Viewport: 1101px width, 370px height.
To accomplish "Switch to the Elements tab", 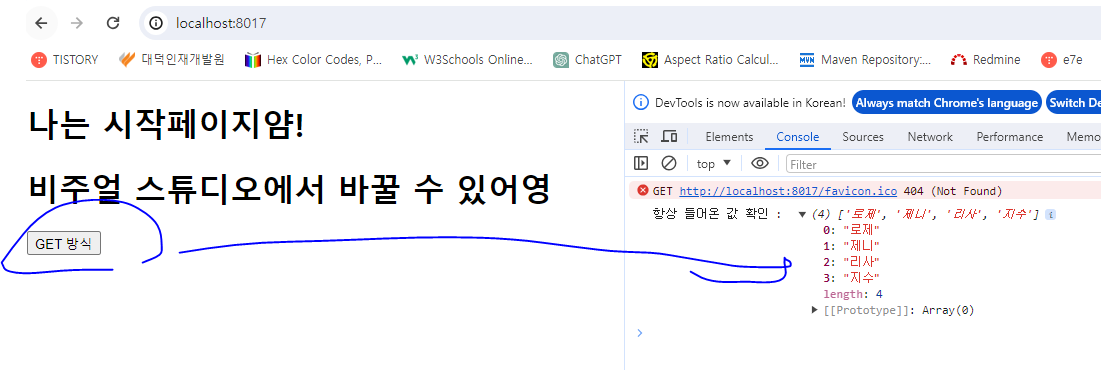I will point(729,137).
